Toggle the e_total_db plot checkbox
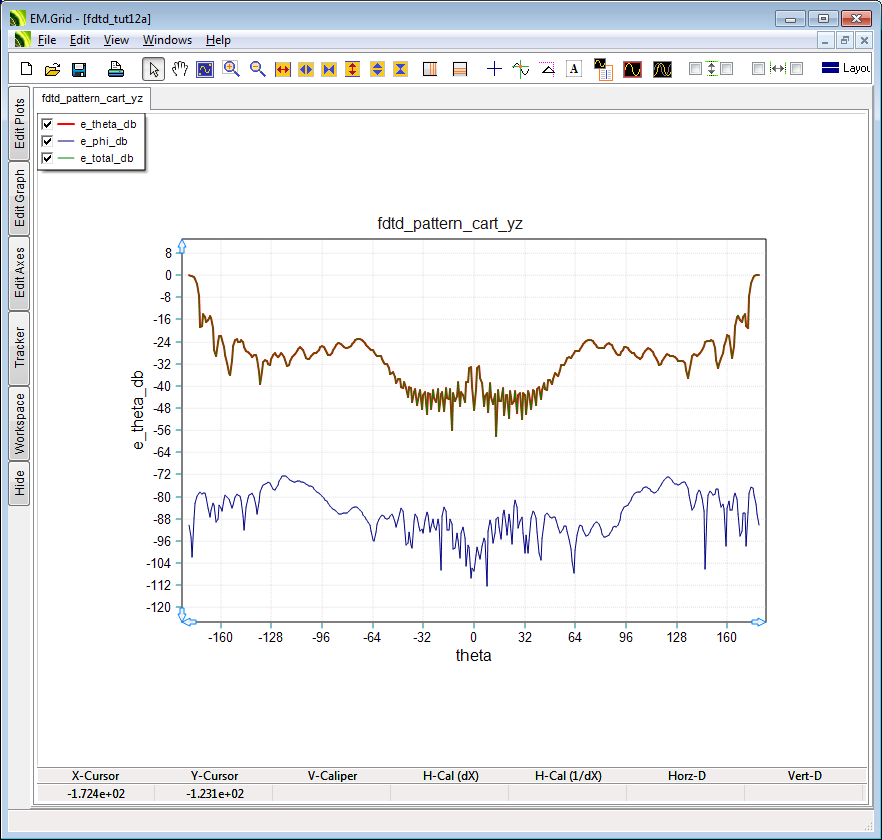The image size is (882, 840). point(47,158)
